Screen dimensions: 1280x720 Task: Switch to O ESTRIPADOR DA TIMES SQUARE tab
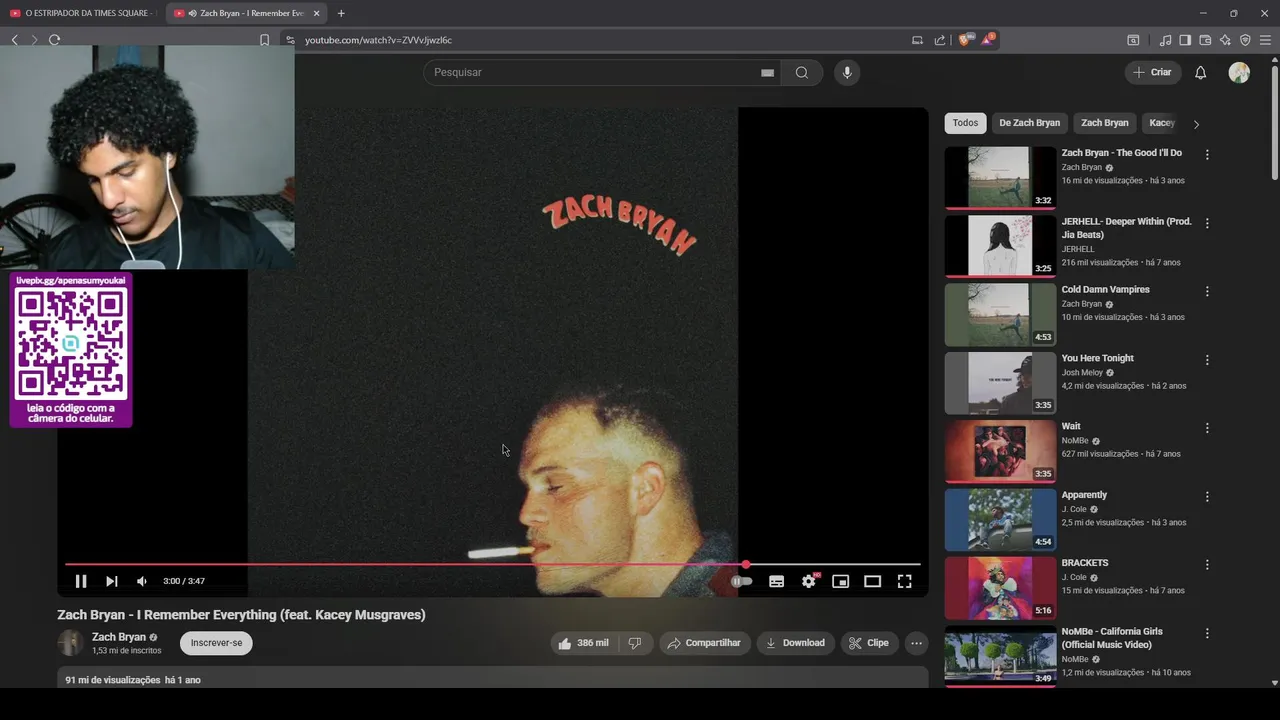[x=82, y=13]
